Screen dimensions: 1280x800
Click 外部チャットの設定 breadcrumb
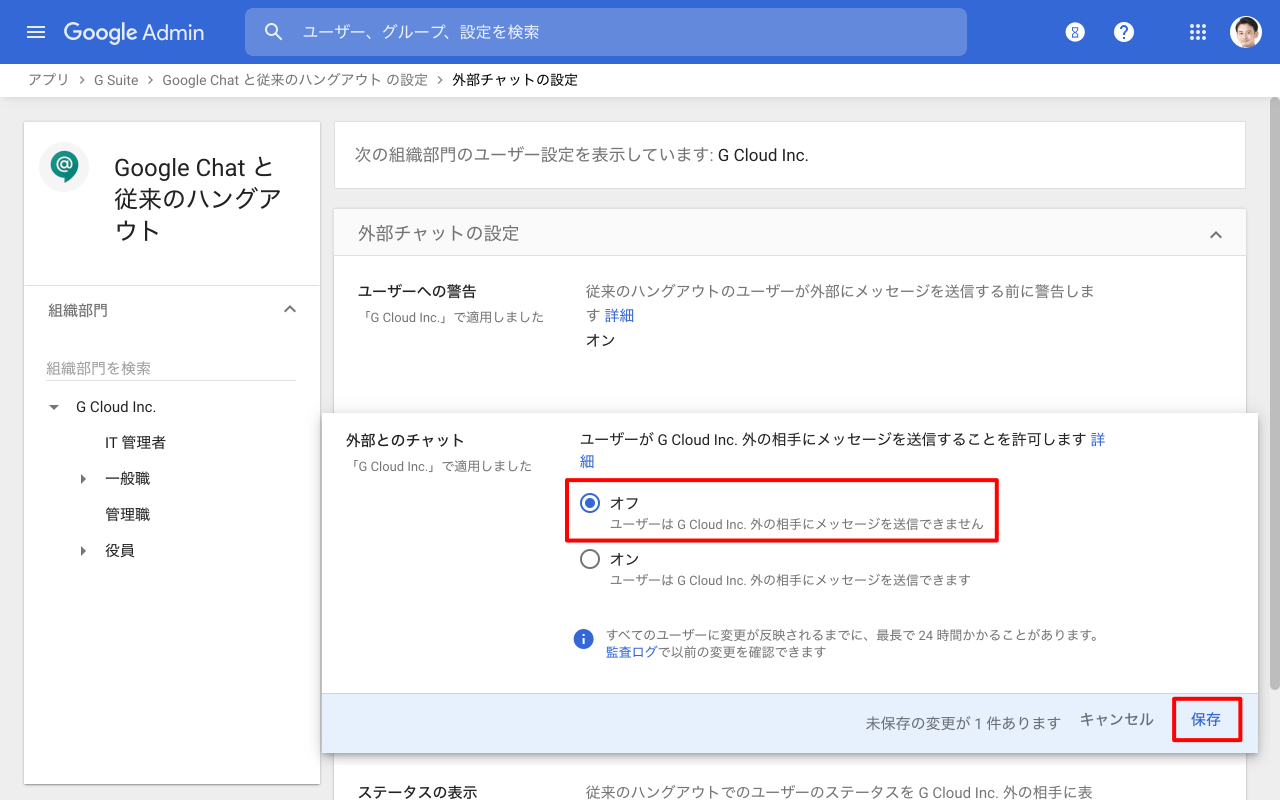(515, 80)
